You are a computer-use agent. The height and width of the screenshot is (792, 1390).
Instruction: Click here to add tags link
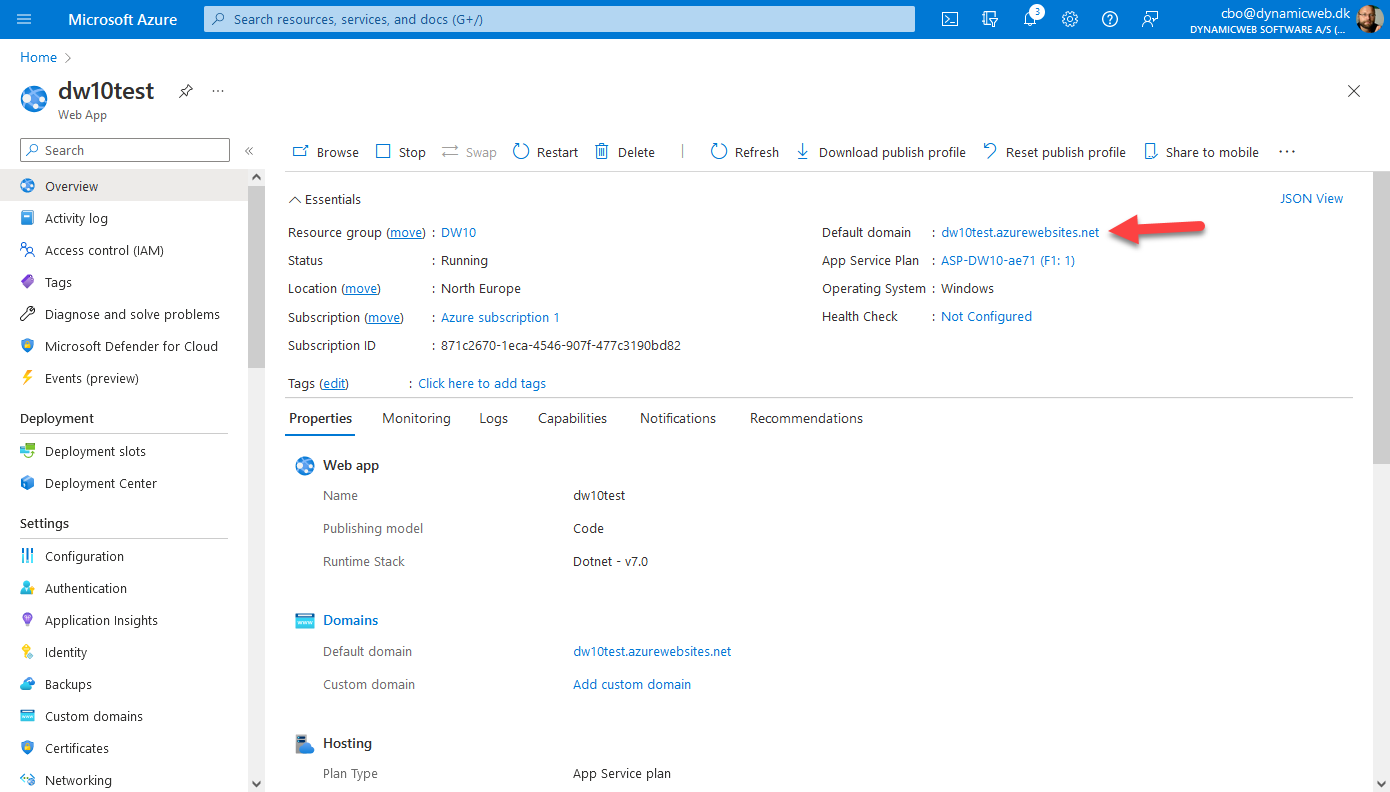482,383
